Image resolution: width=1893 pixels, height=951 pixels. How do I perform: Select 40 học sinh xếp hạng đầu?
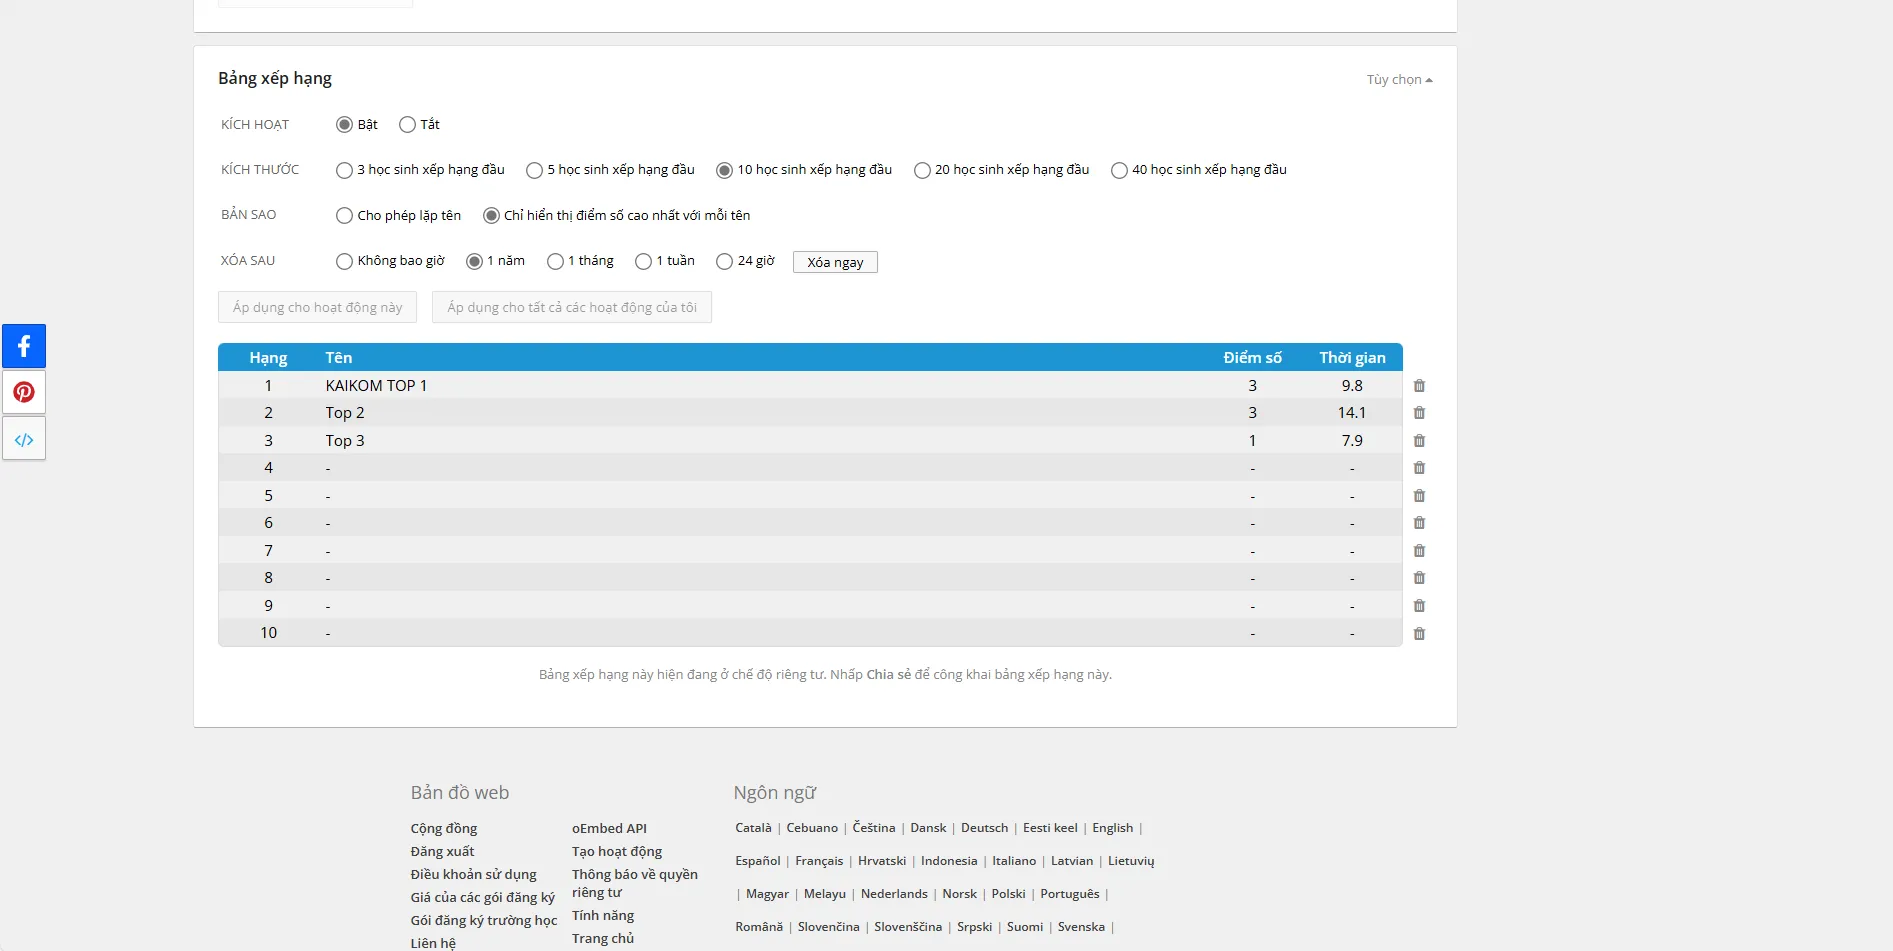point(1120,171)
